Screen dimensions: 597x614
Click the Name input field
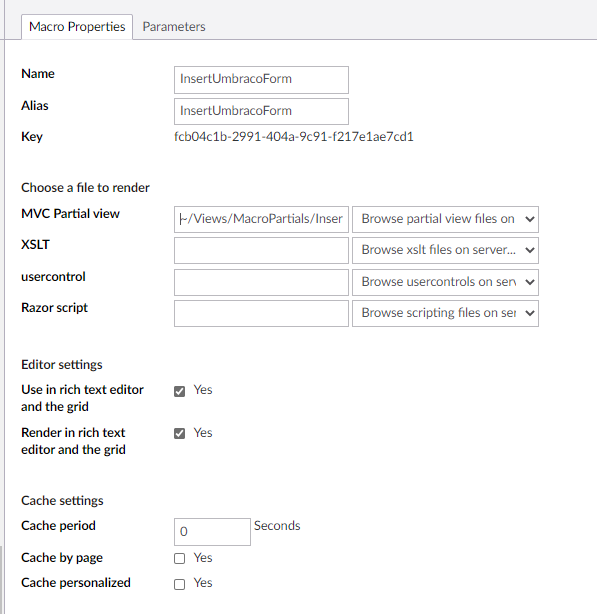261,79
